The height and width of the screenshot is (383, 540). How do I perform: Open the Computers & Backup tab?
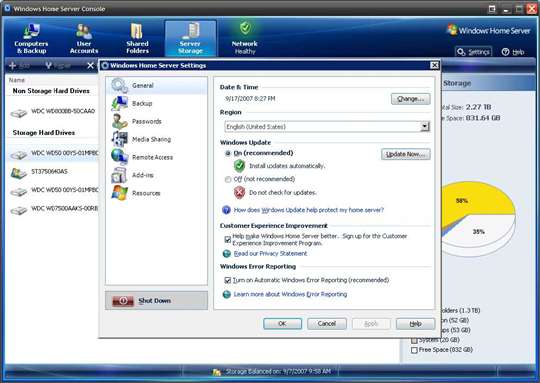[31, 38]
